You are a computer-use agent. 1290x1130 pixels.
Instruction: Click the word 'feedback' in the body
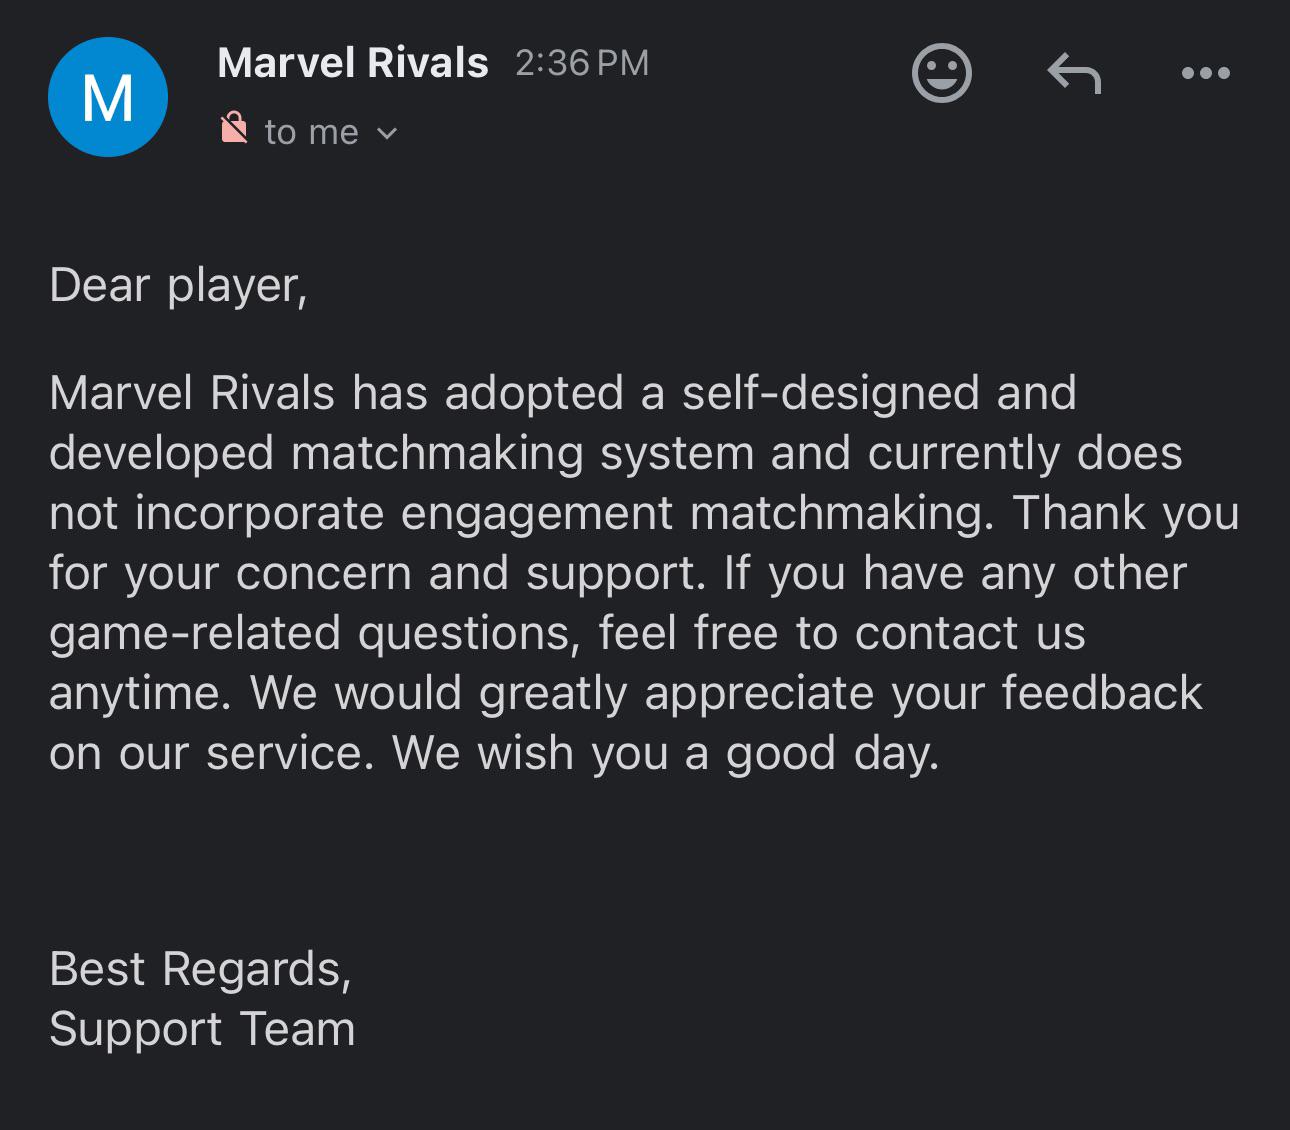click(1102, 692)
